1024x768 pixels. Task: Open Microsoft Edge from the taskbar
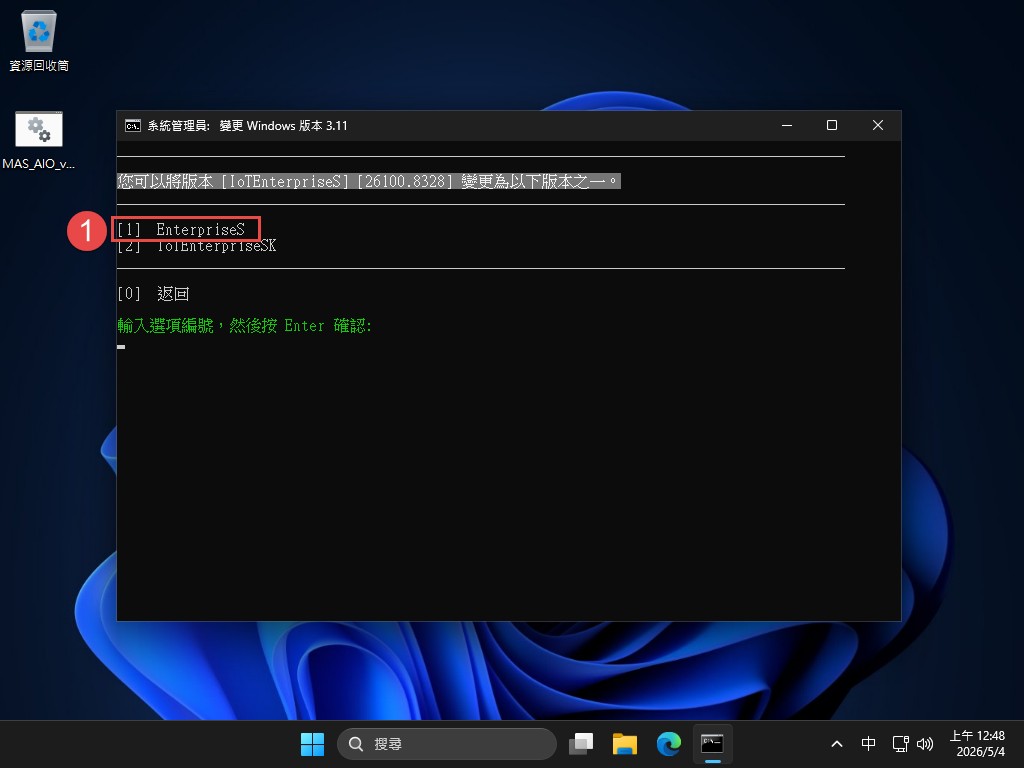tap(669, 744)
